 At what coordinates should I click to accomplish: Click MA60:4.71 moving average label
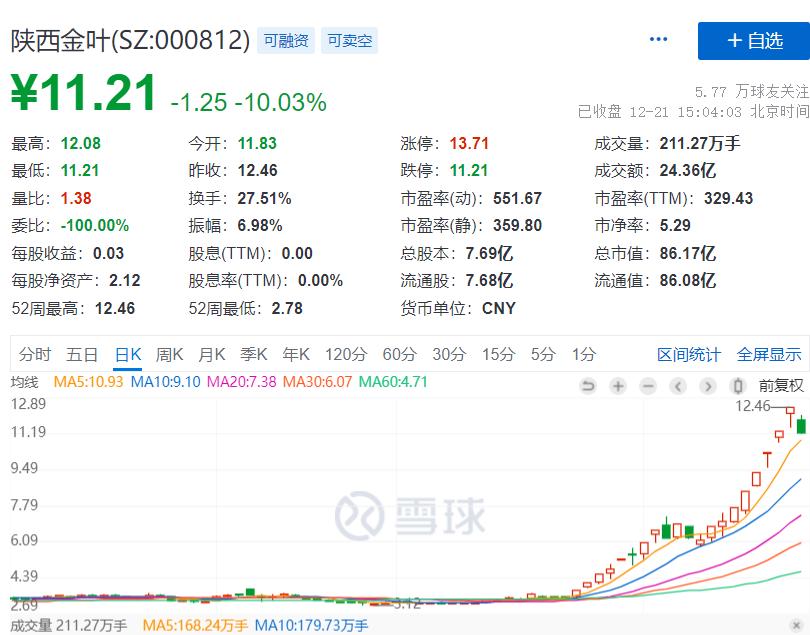point(393,382)
